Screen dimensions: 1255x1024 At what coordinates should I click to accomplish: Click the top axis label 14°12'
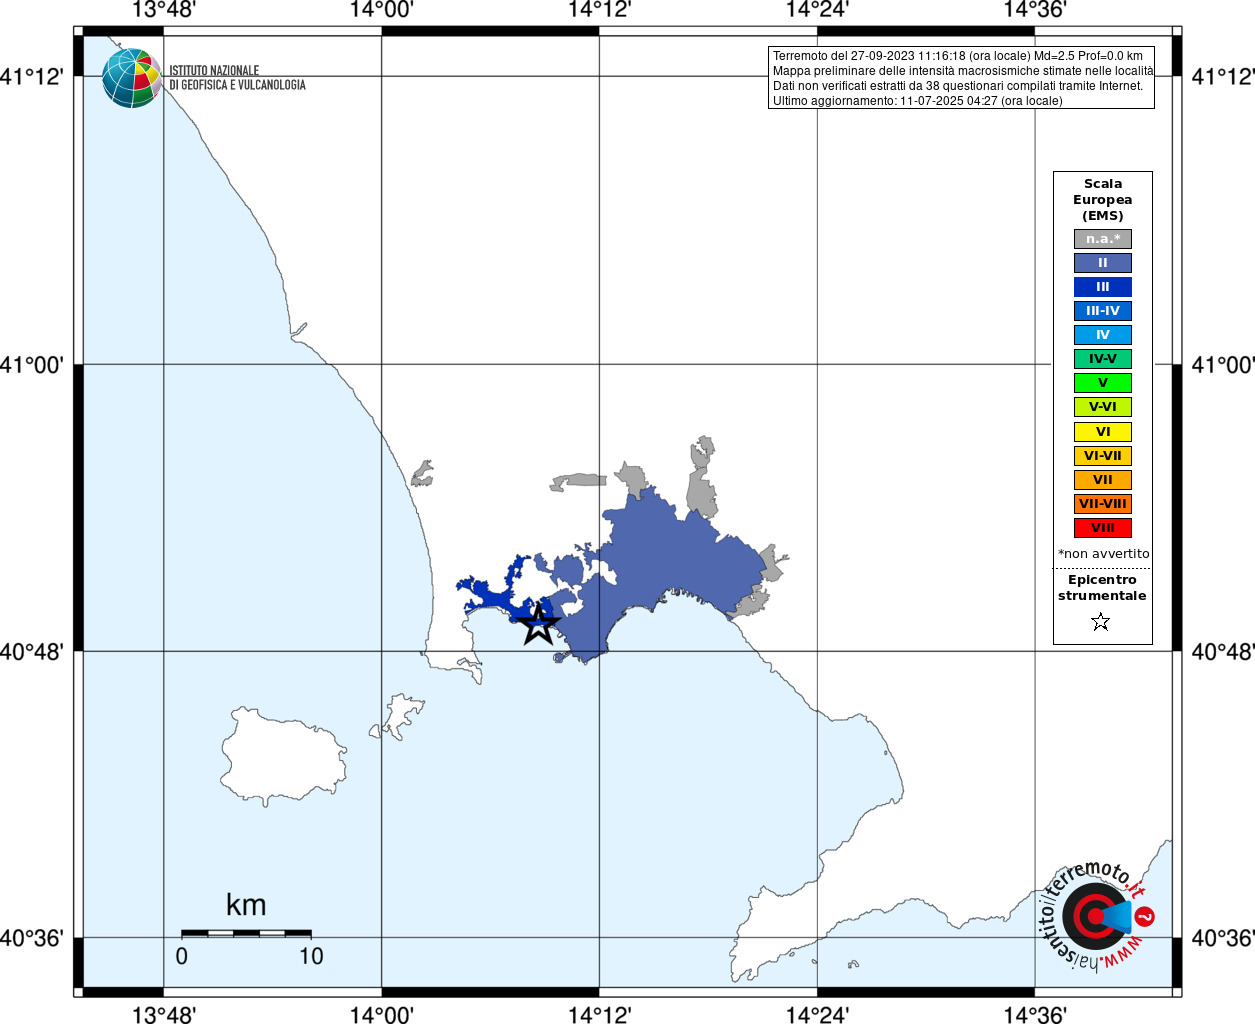tap(600, 10)
